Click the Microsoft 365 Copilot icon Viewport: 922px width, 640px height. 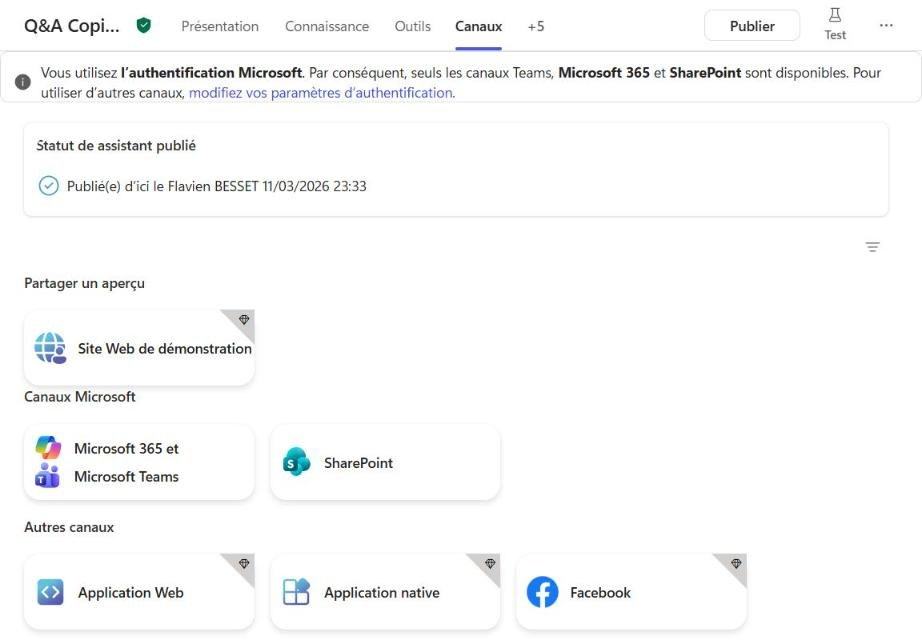[48, 448]
